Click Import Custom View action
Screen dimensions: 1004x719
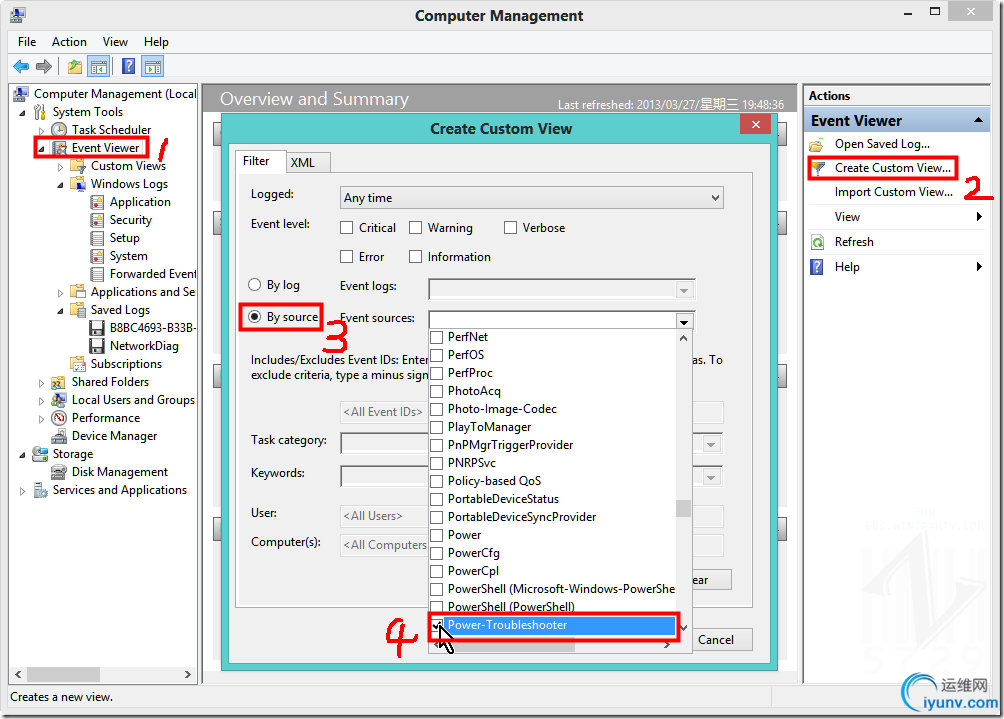(x=893, y=192)
